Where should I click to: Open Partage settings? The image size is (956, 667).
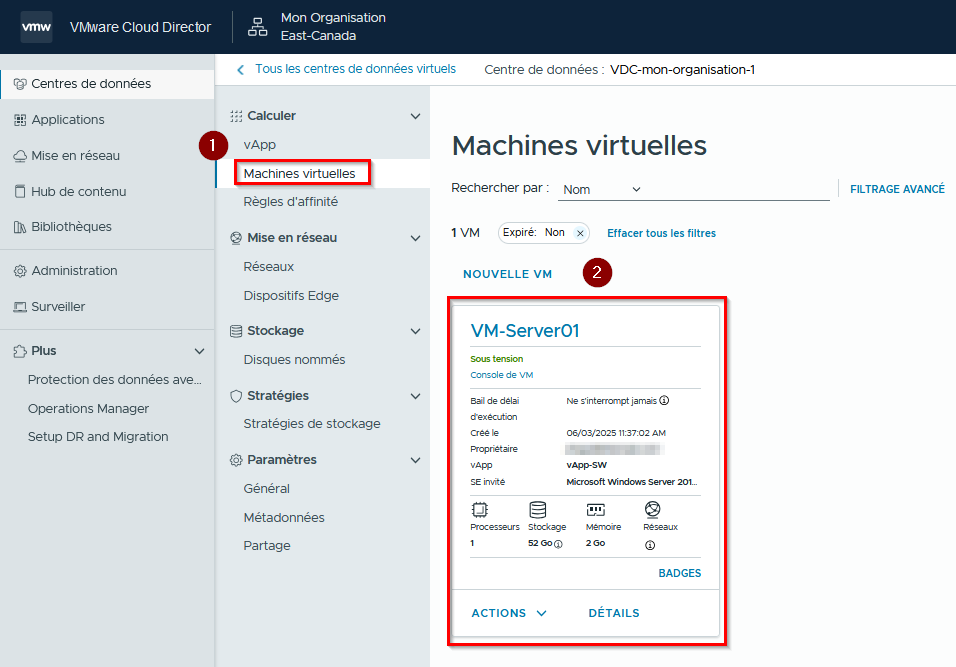click(266, 546)
